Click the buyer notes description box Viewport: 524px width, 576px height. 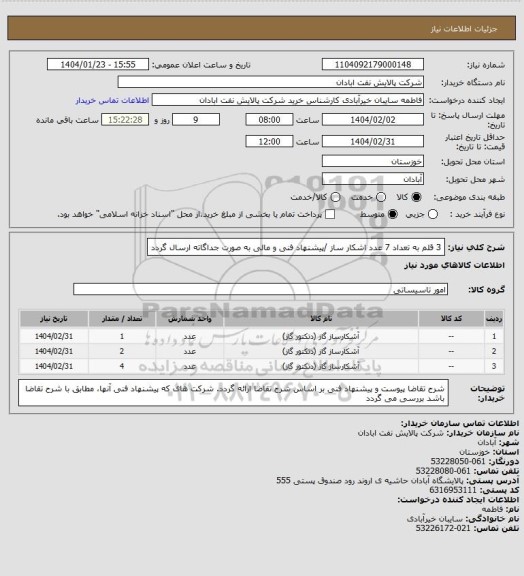click(234, 393)
